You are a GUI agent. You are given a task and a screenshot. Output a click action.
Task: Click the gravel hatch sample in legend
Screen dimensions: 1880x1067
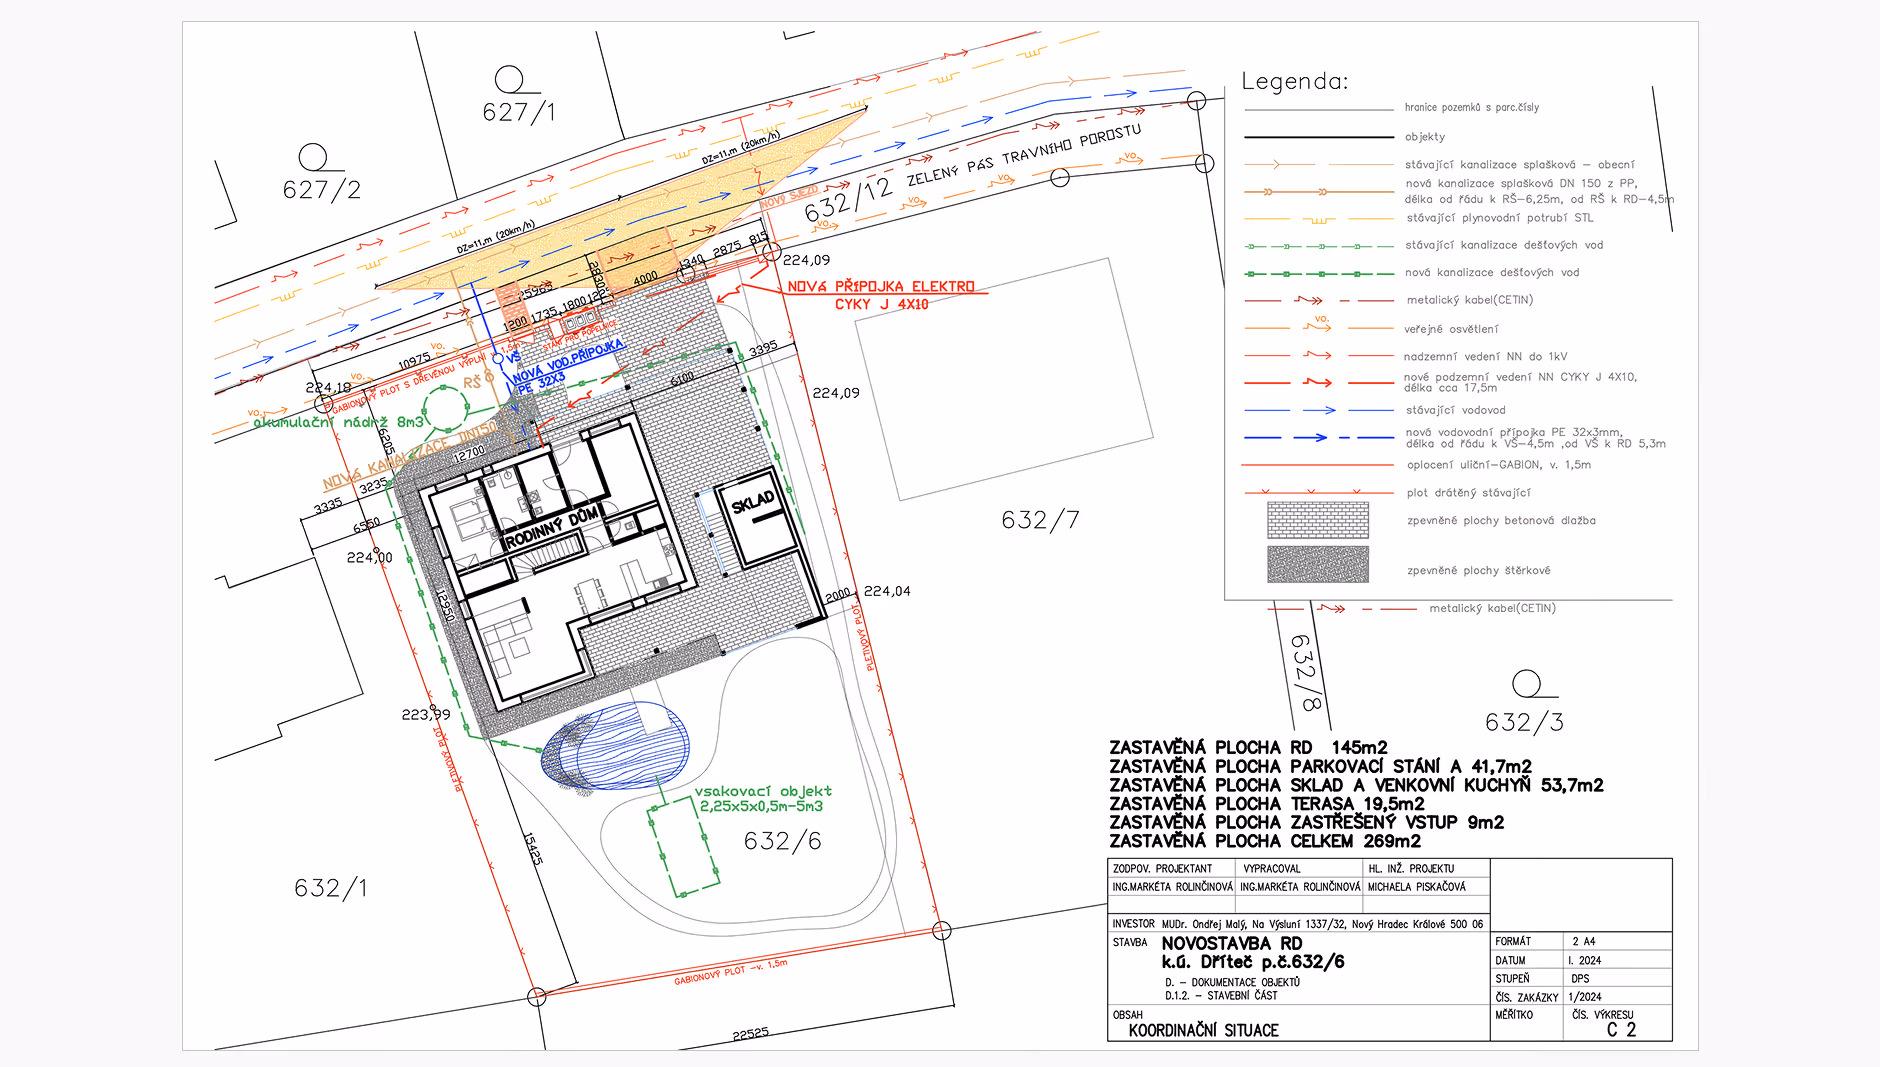pos(1318,564)
